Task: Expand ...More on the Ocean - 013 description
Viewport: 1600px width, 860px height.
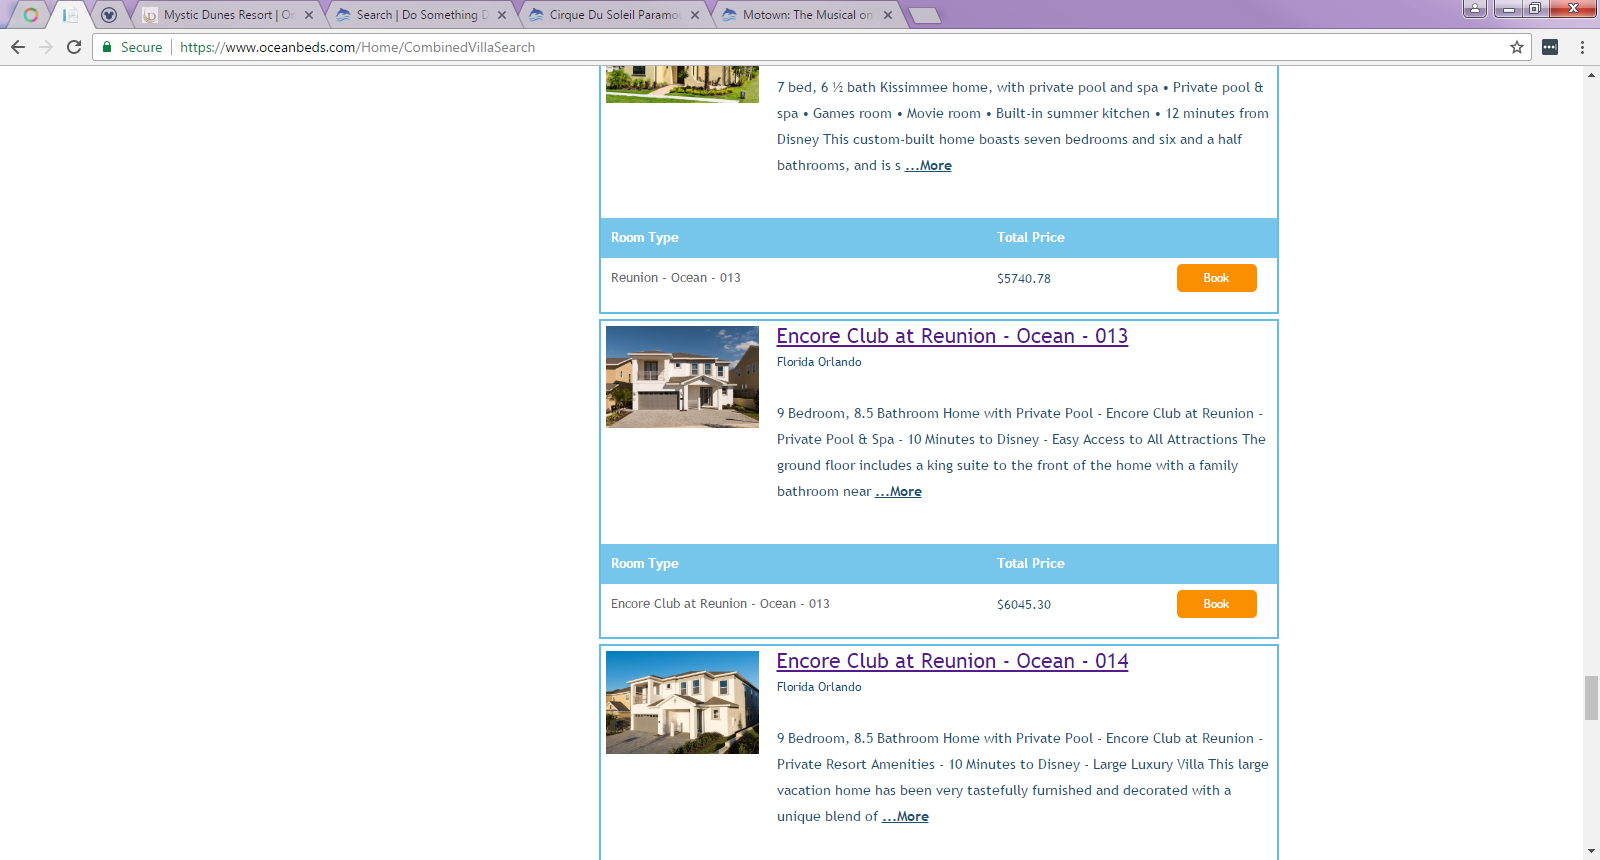Action: 898,492
